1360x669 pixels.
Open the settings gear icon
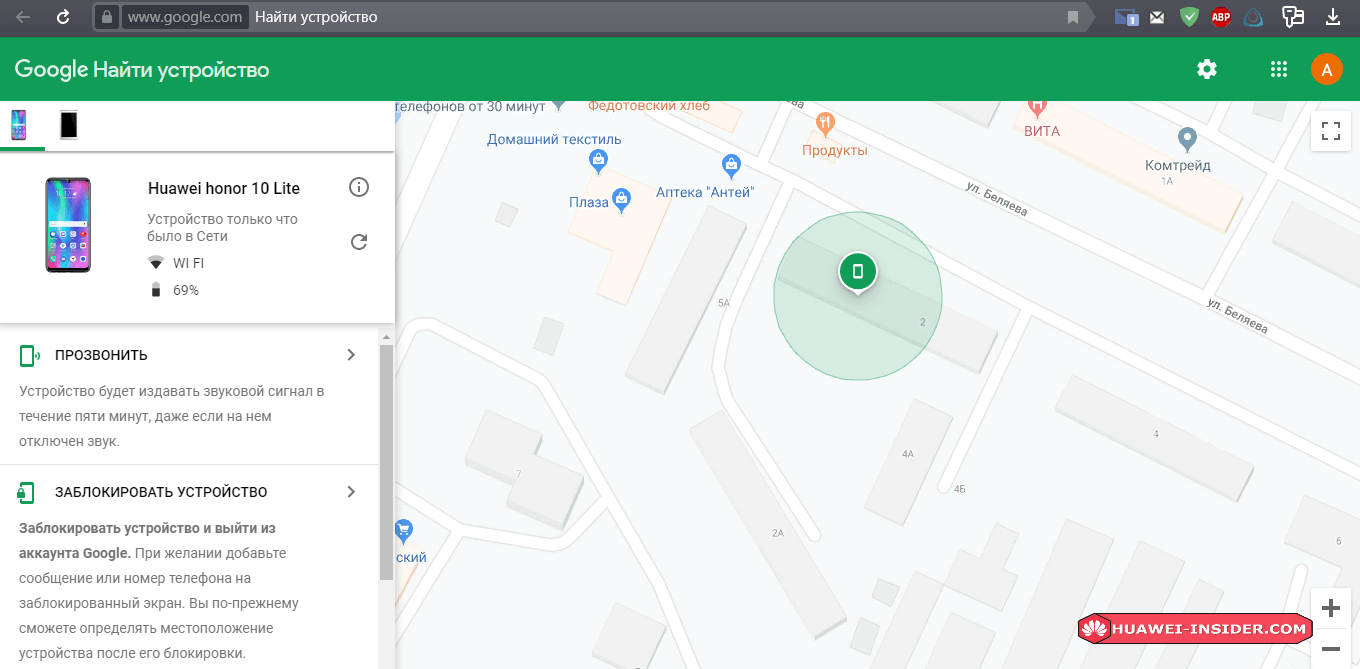click(x=1207, y=69)
